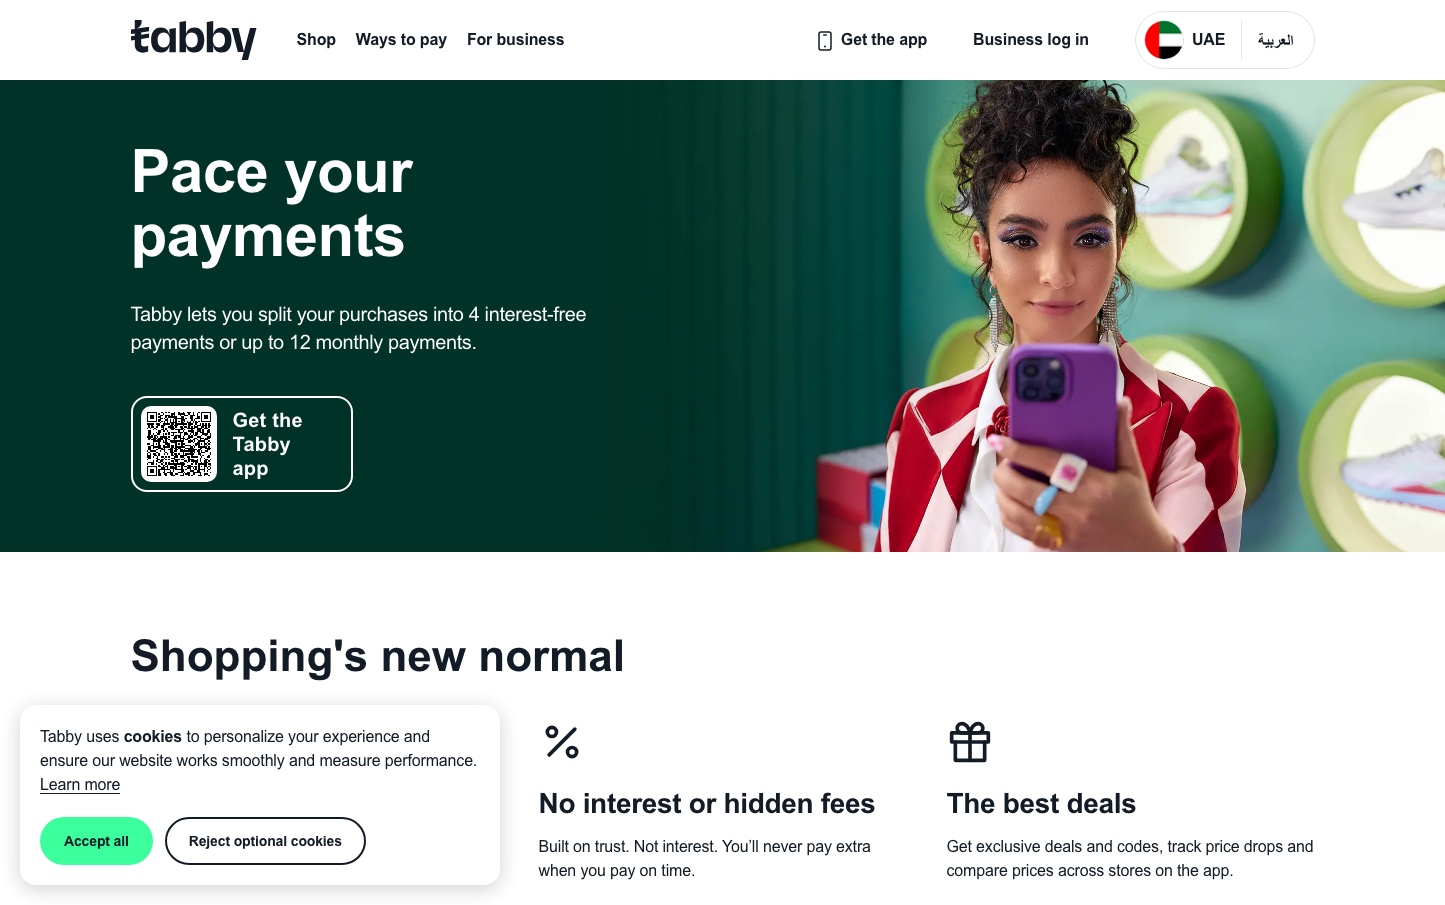This screenshot has height=905, width=1445.
Task: Click the gift box icon
Action: coord(970,742)
